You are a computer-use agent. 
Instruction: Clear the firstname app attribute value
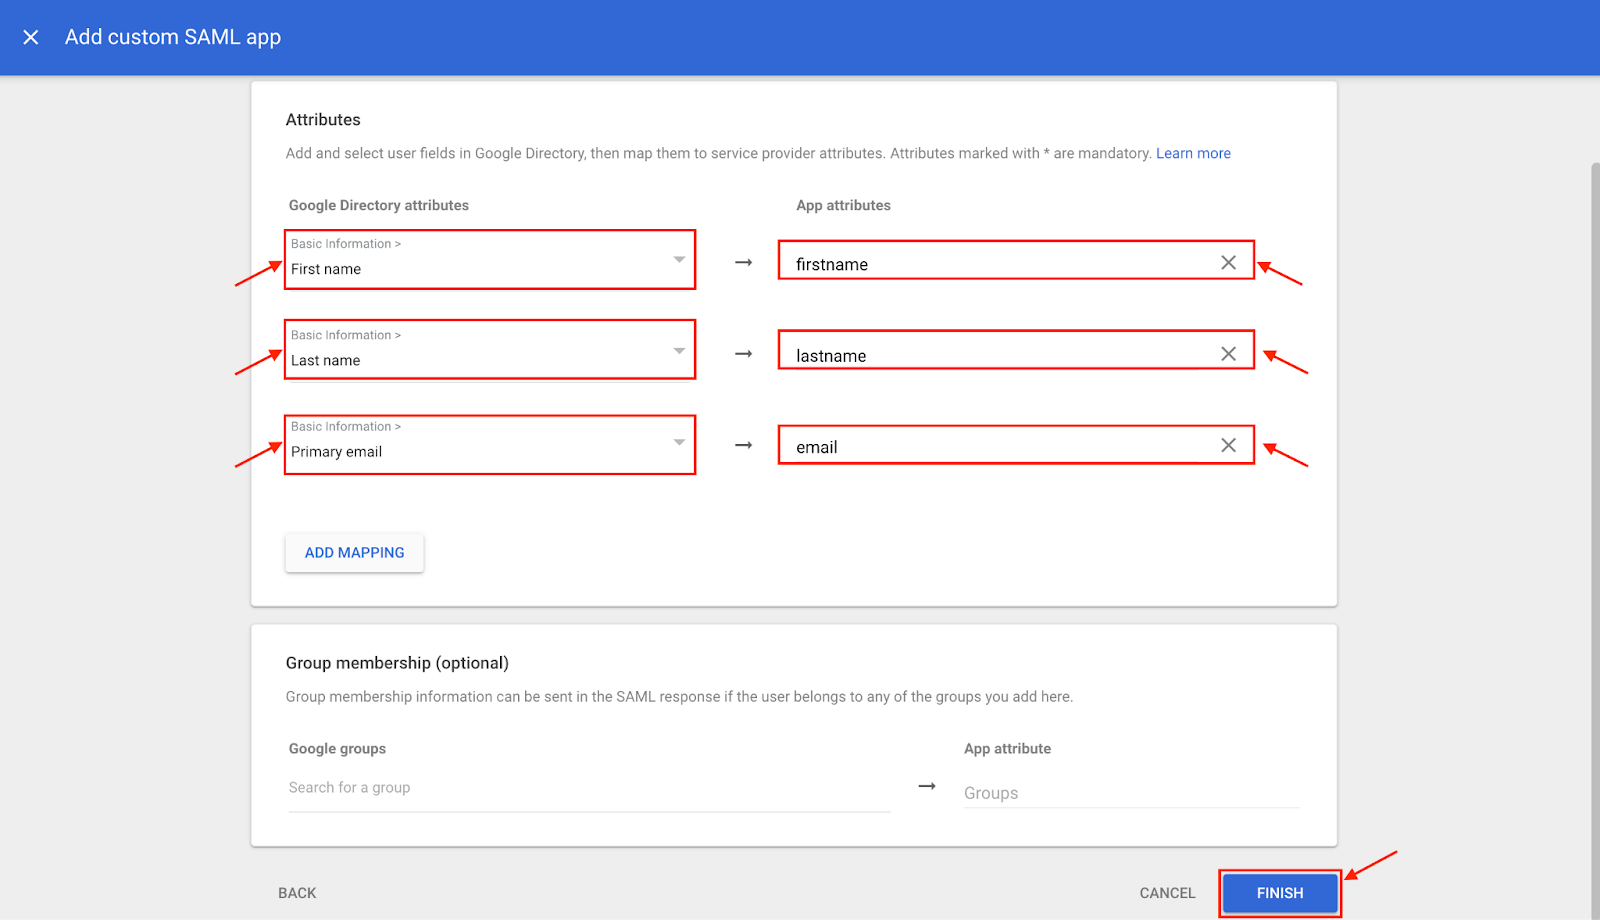click(x=1228, y=262)
